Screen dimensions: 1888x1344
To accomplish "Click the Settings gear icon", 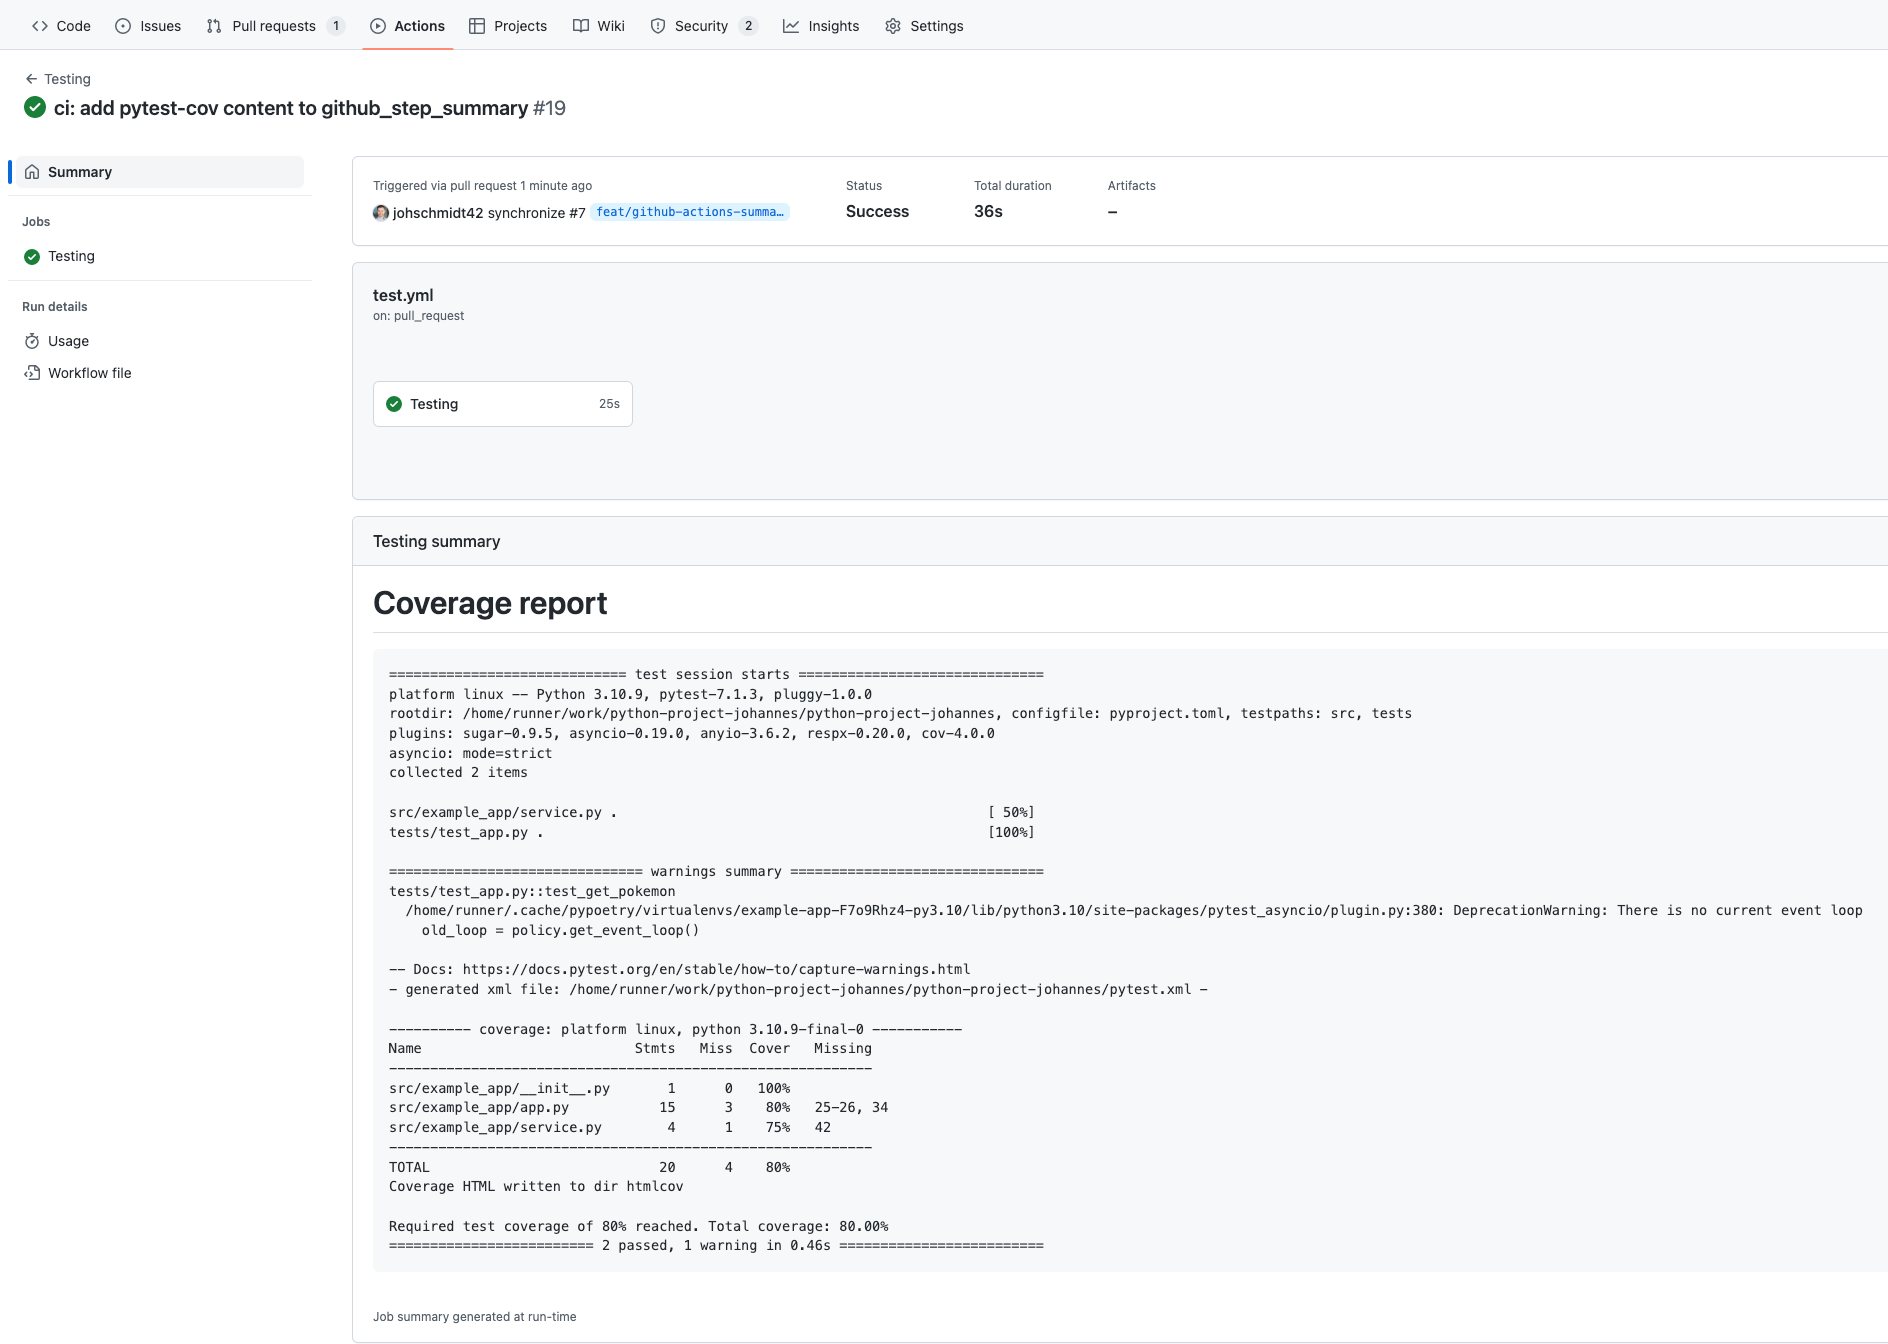I will [893, 26].
